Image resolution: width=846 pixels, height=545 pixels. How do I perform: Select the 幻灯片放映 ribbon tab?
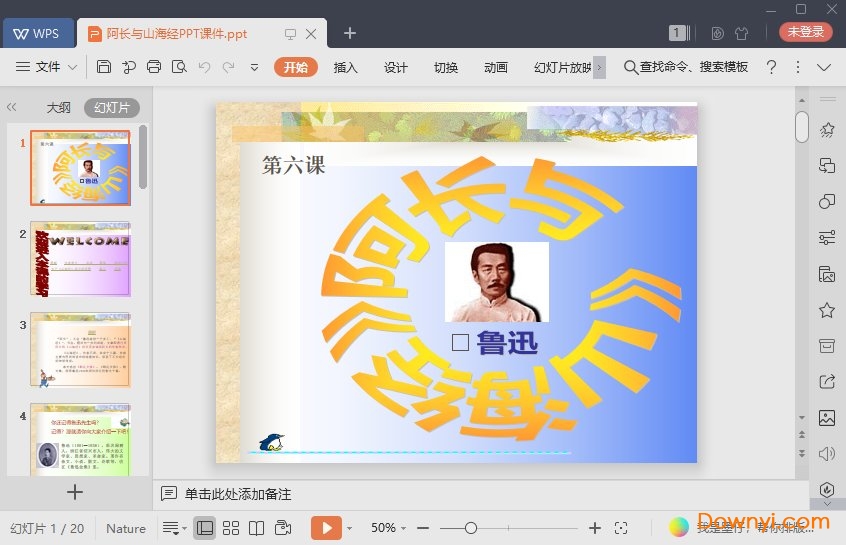(x=563, y=67)
